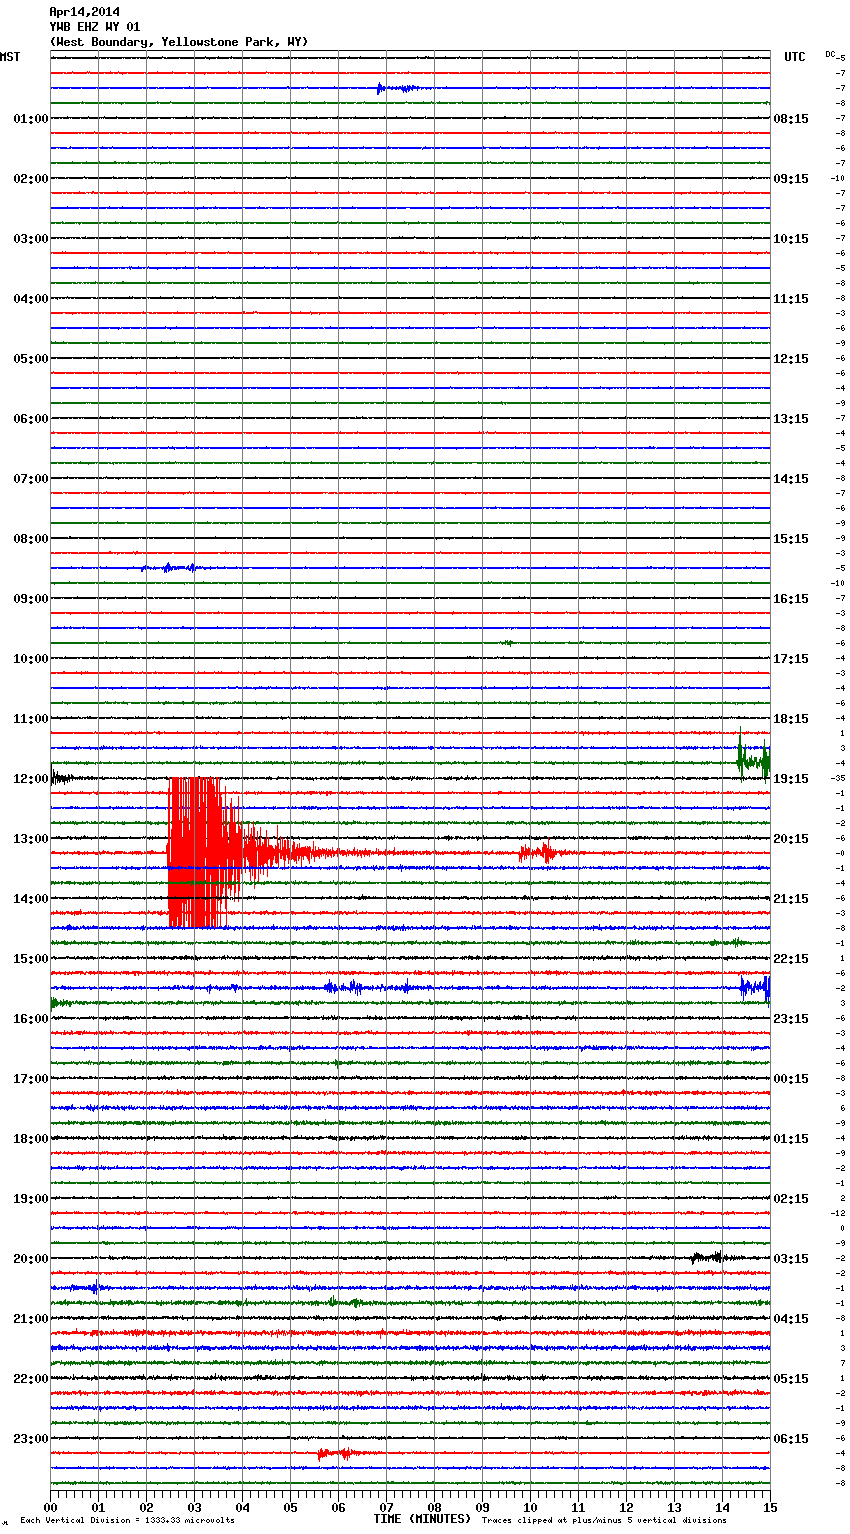Click the West Boundary, Yellowstone Park title
850x1534 pixels.
click(179, 42)
